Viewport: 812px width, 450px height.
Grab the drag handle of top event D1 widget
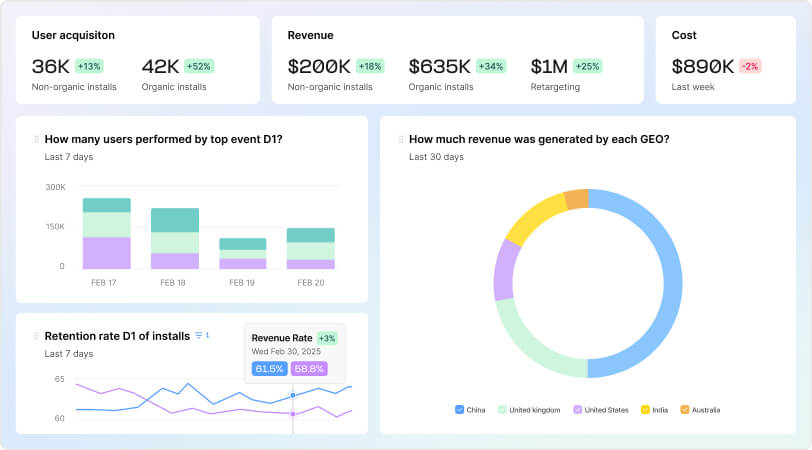point(36,139)
